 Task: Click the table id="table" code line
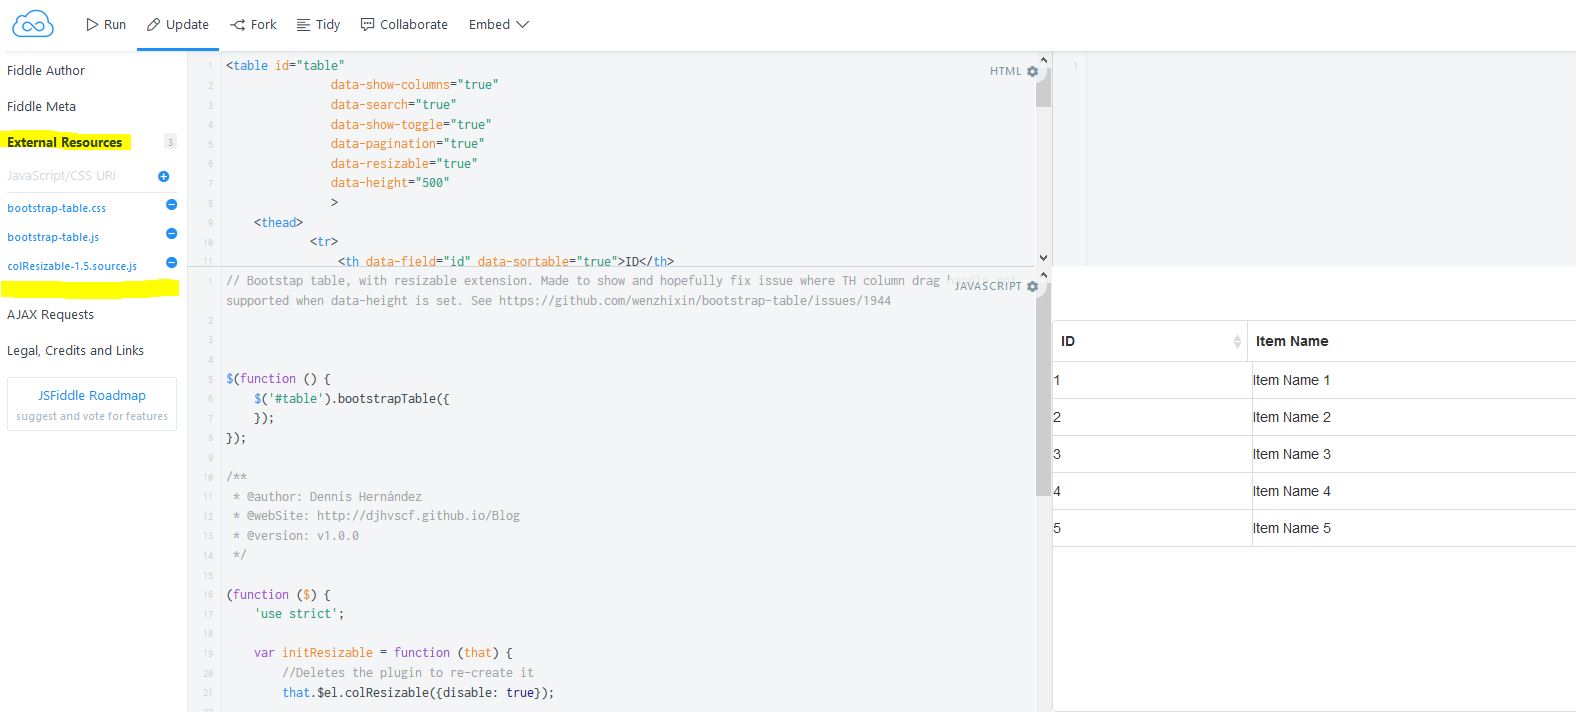coord(285,65)
